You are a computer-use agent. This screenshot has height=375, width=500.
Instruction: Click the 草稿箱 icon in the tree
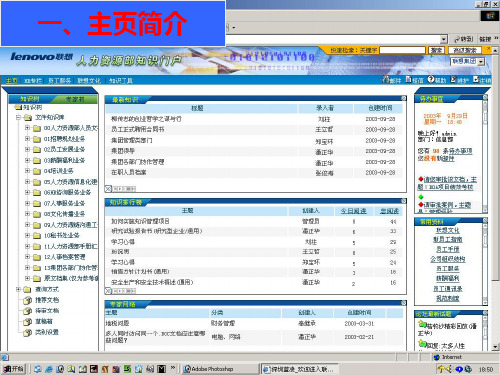(28, 322)
